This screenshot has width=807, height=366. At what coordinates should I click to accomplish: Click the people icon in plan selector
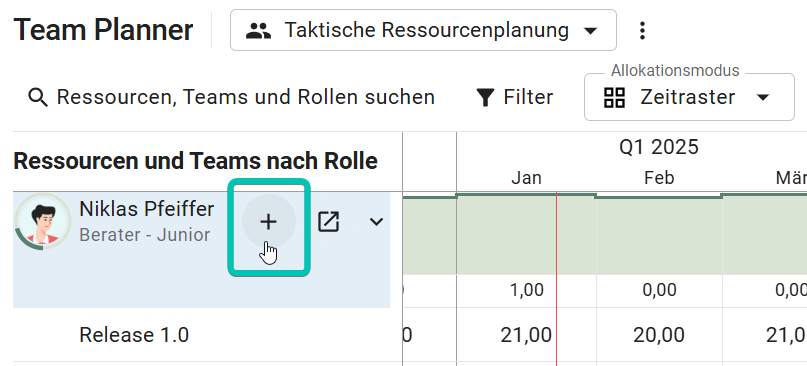[x=258, y=30]
